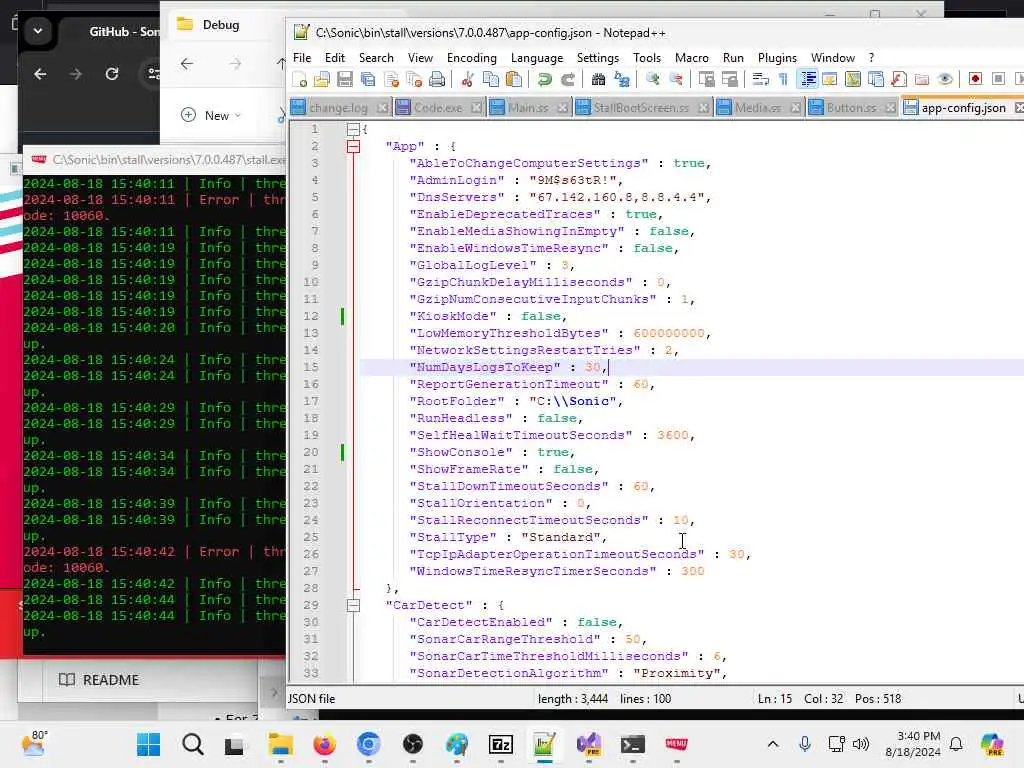Open the File menu
This screenshot has width=1024, height=768.
[302, 58]
